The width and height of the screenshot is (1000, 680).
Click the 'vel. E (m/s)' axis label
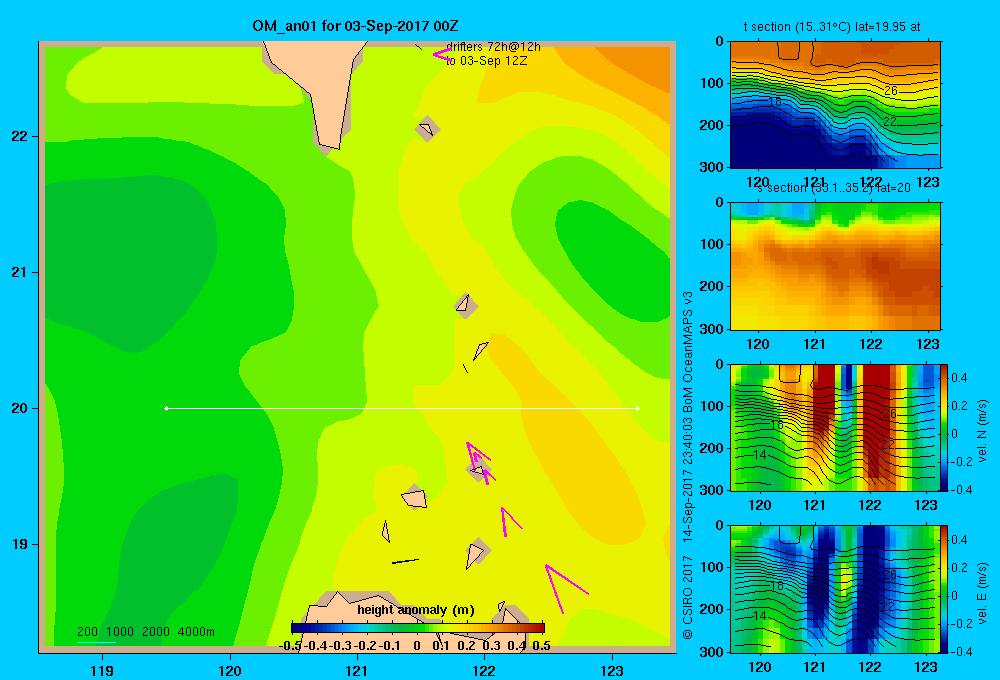(983, 592)
